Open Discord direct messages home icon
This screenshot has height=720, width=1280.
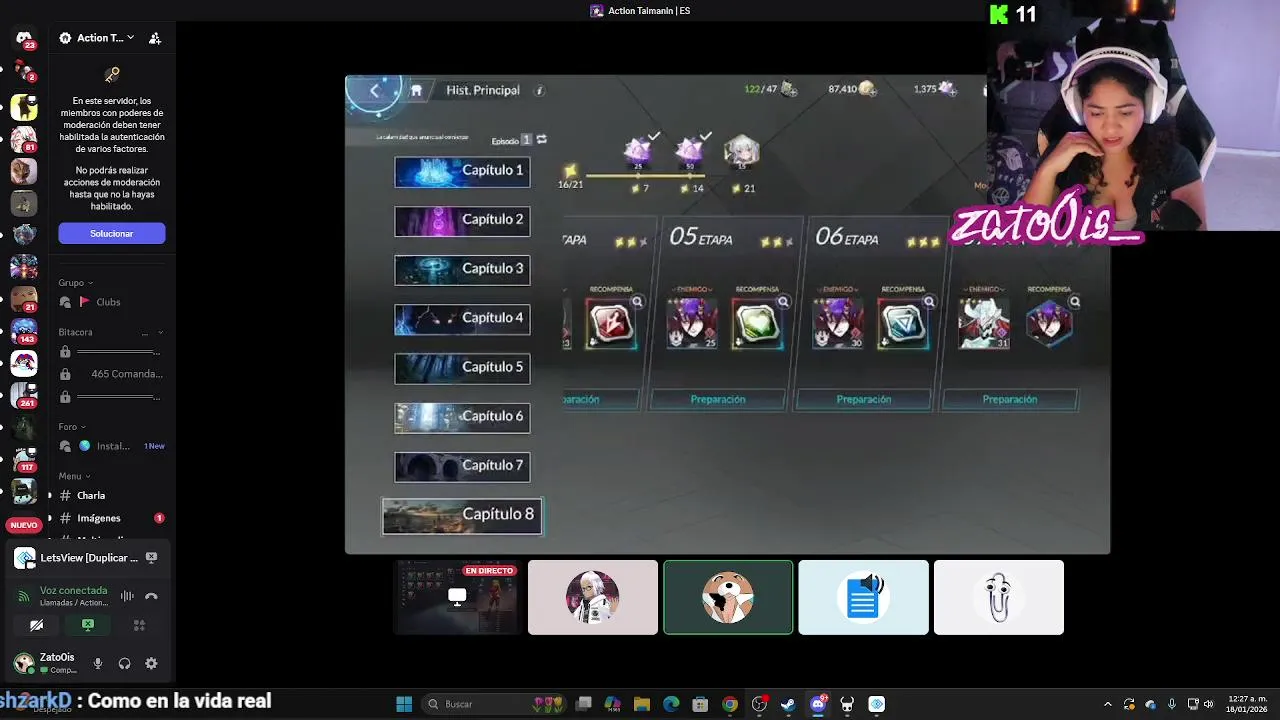tap(24, 38)
